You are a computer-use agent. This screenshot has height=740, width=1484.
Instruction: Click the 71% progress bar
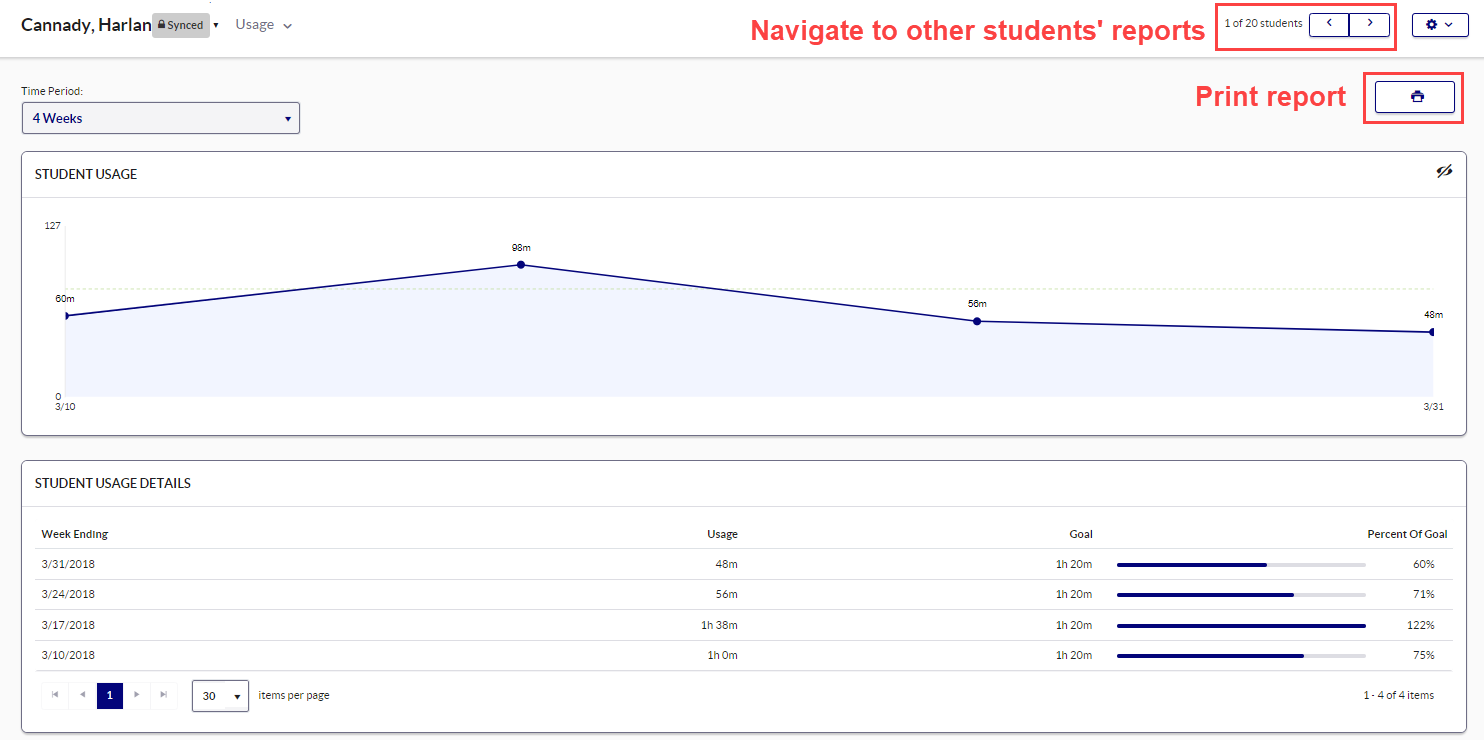(1241, 595)
